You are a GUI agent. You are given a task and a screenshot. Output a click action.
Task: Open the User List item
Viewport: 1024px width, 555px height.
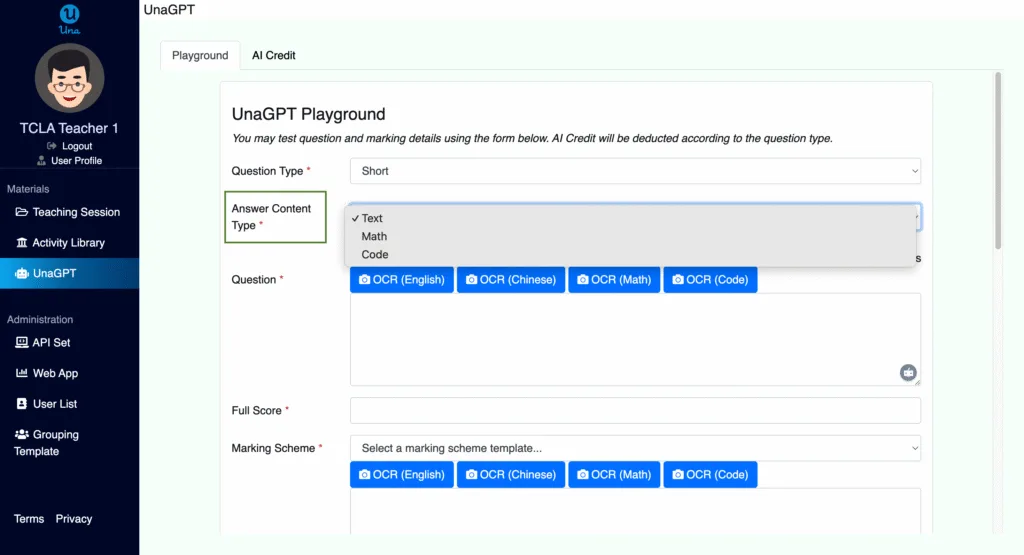pos(55,404)
